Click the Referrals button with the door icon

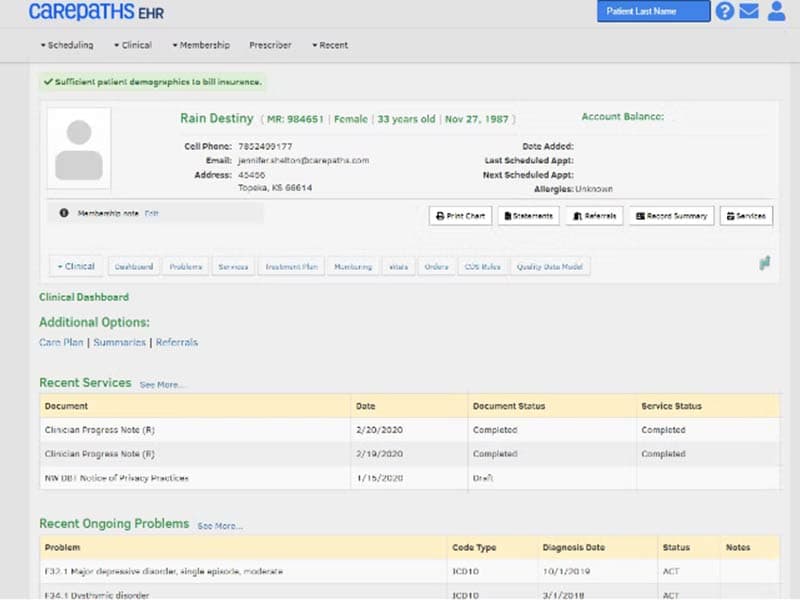594,216
